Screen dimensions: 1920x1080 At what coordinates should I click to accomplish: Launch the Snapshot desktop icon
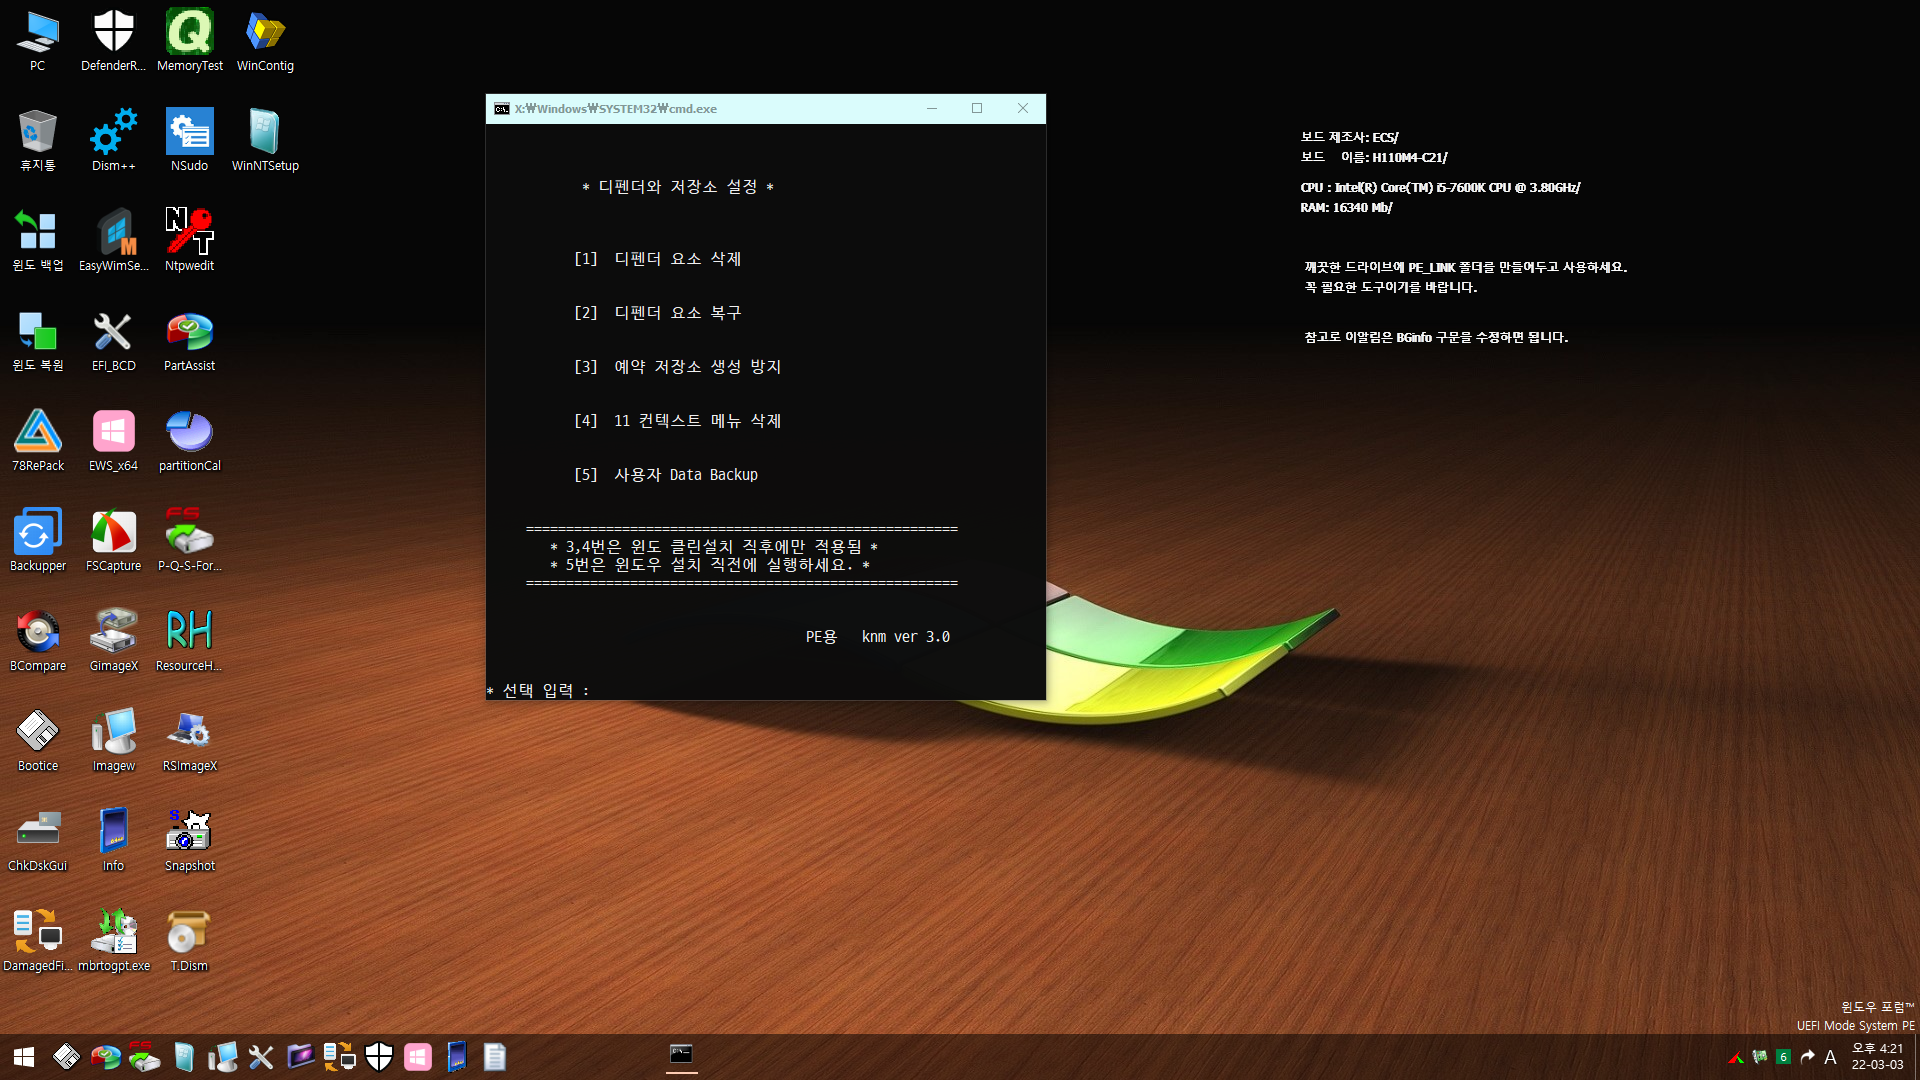tap(190, 840)
